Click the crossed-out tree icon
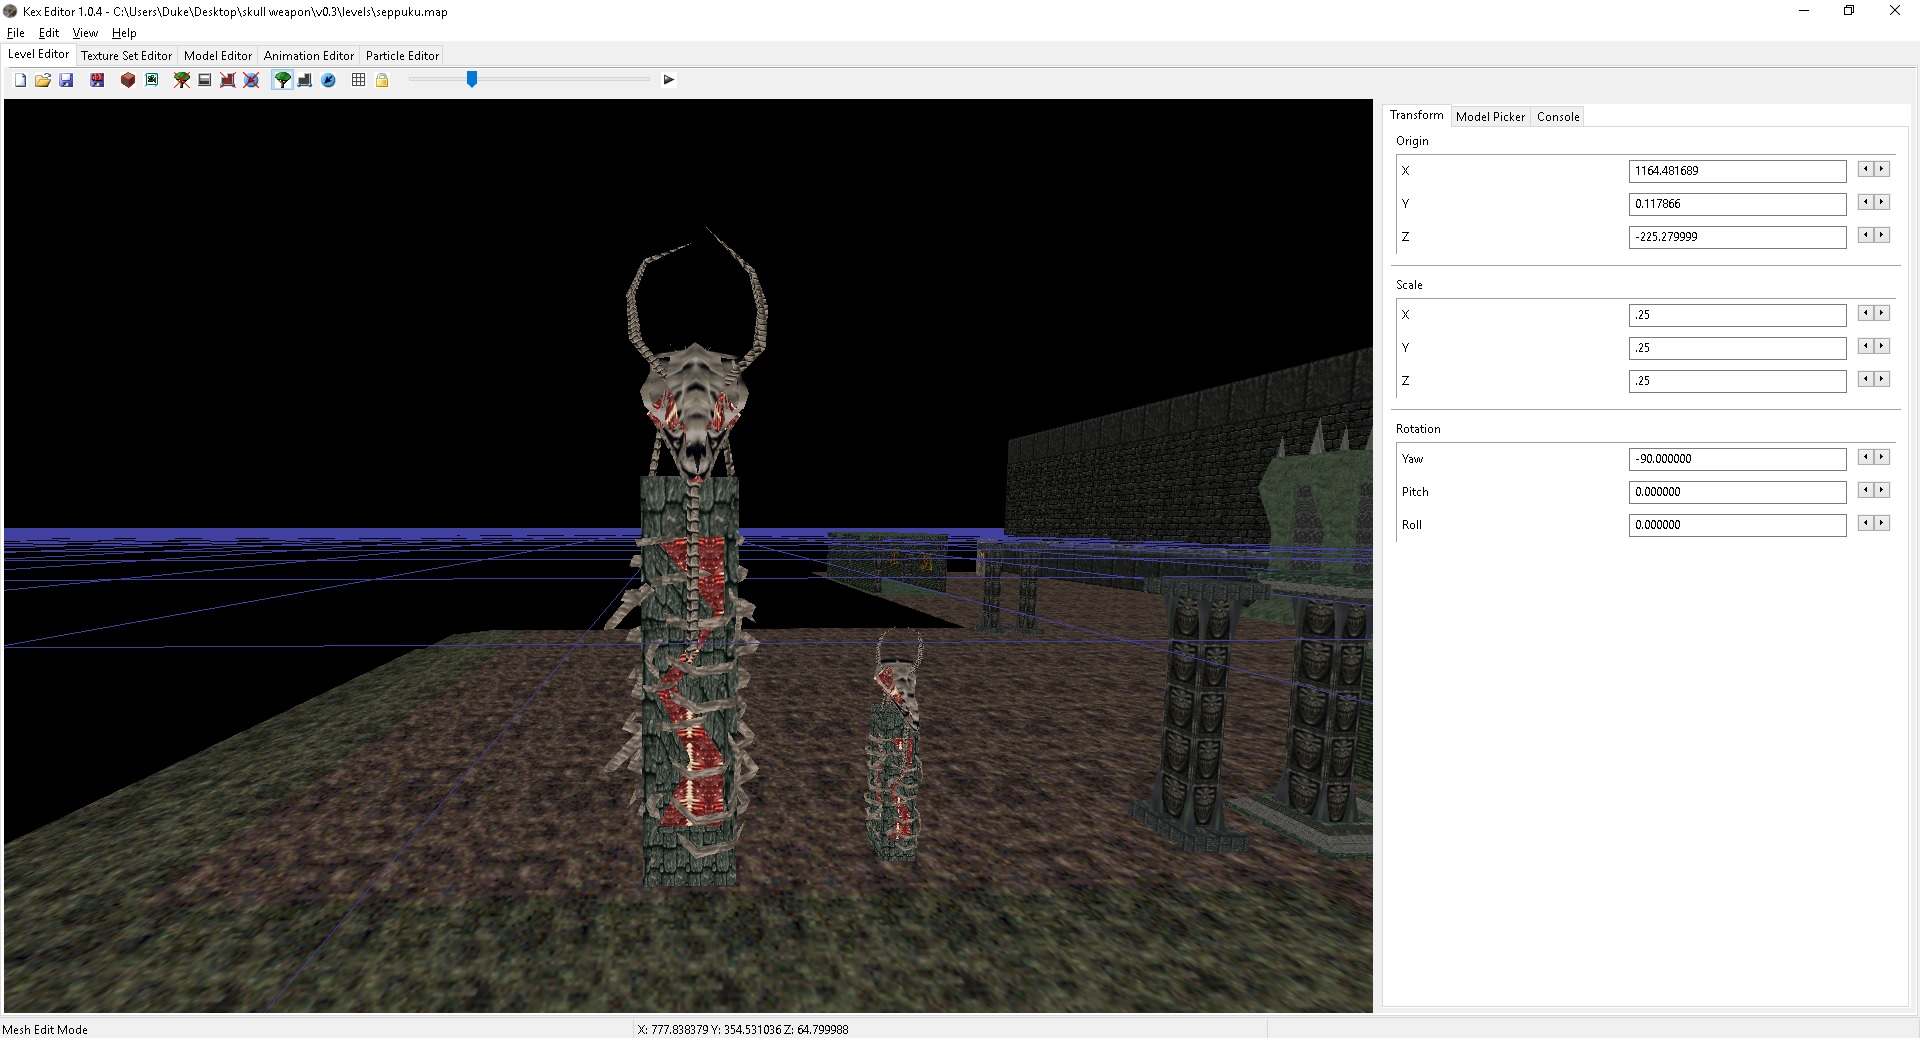Screen dimensions: 1920x1038 [x=181, y=80]
